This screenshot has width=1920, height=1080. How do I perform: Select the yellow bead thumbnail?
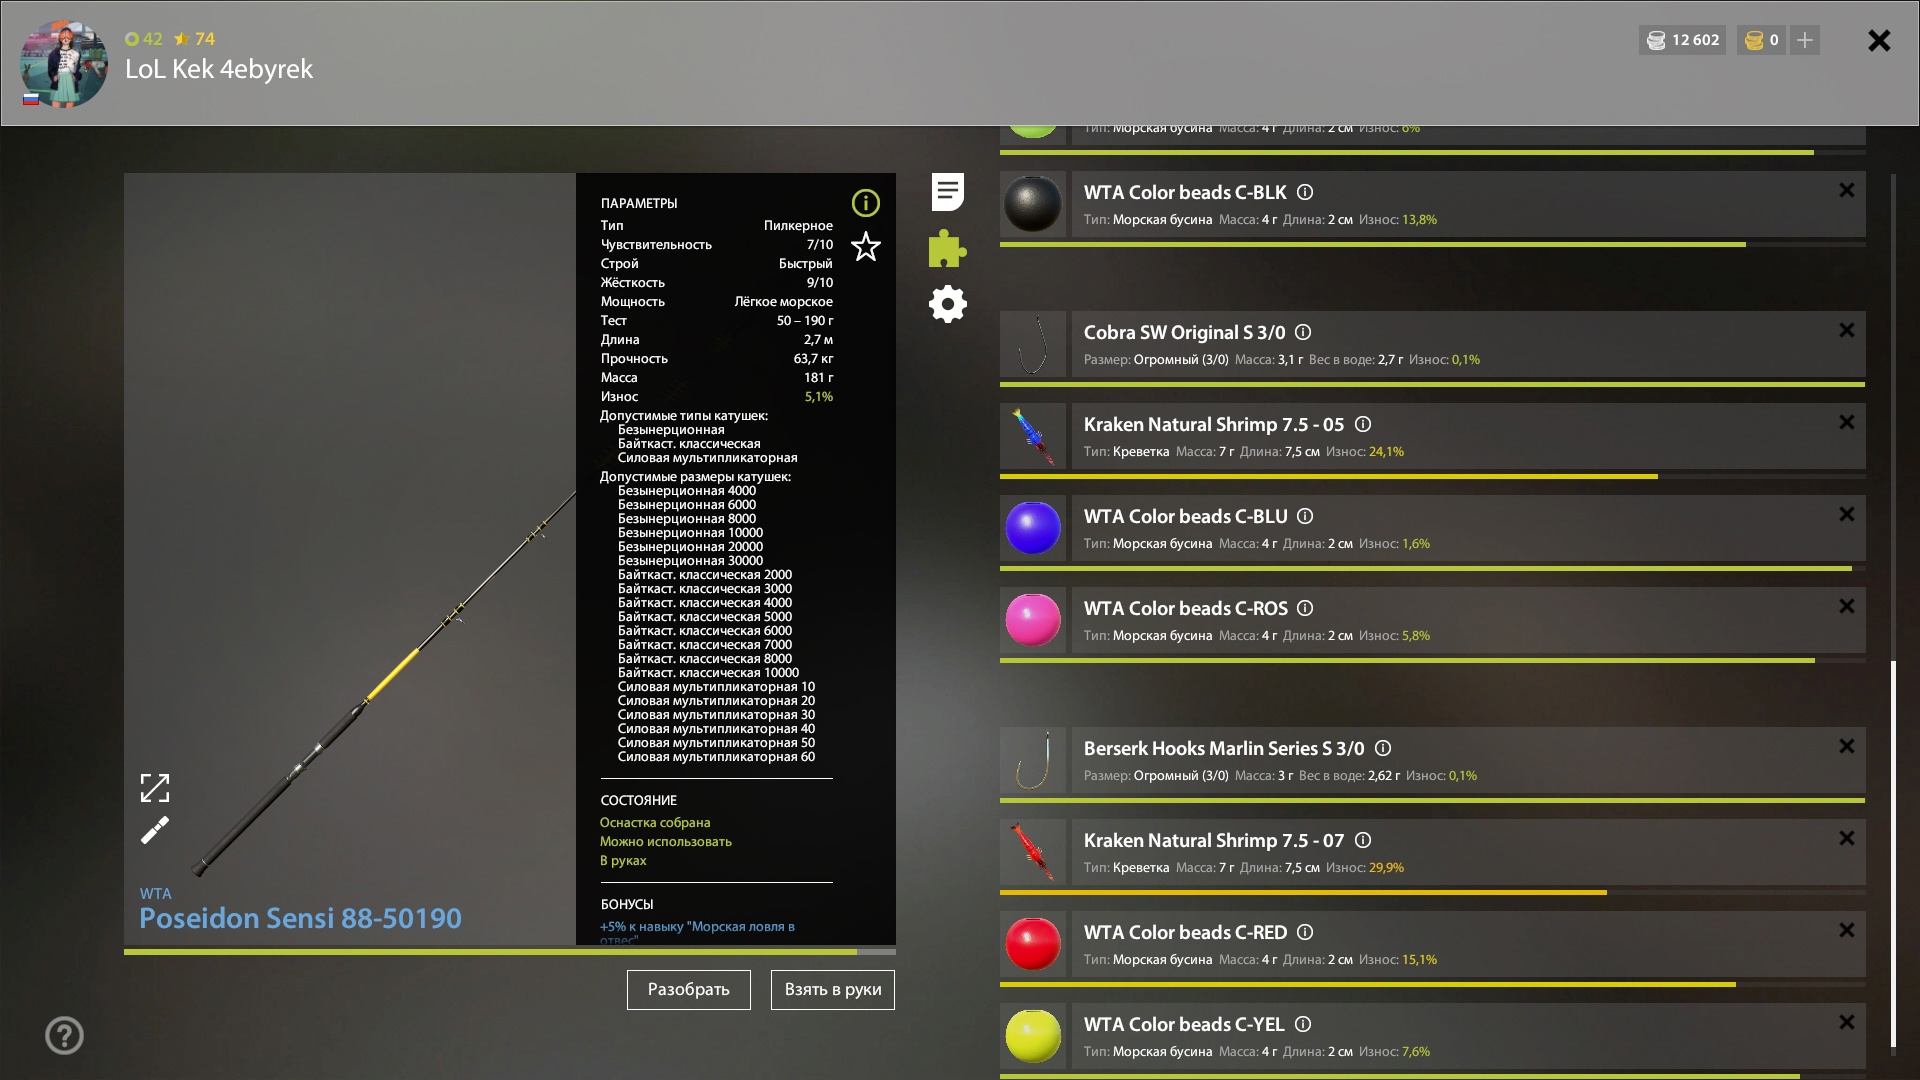[x=1033, y=1036]
